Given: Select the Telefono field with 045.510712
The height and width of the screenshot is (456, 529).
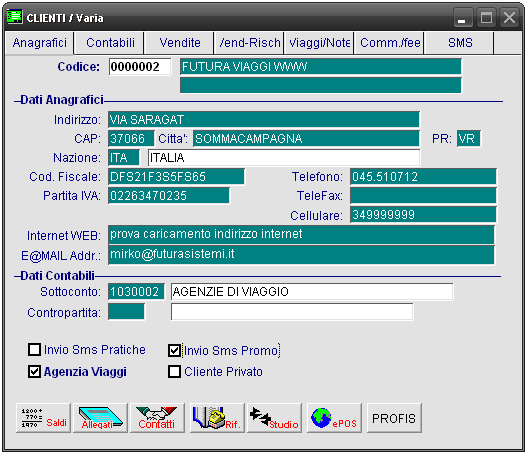Looking at the screenshot, I should [423, 177].
